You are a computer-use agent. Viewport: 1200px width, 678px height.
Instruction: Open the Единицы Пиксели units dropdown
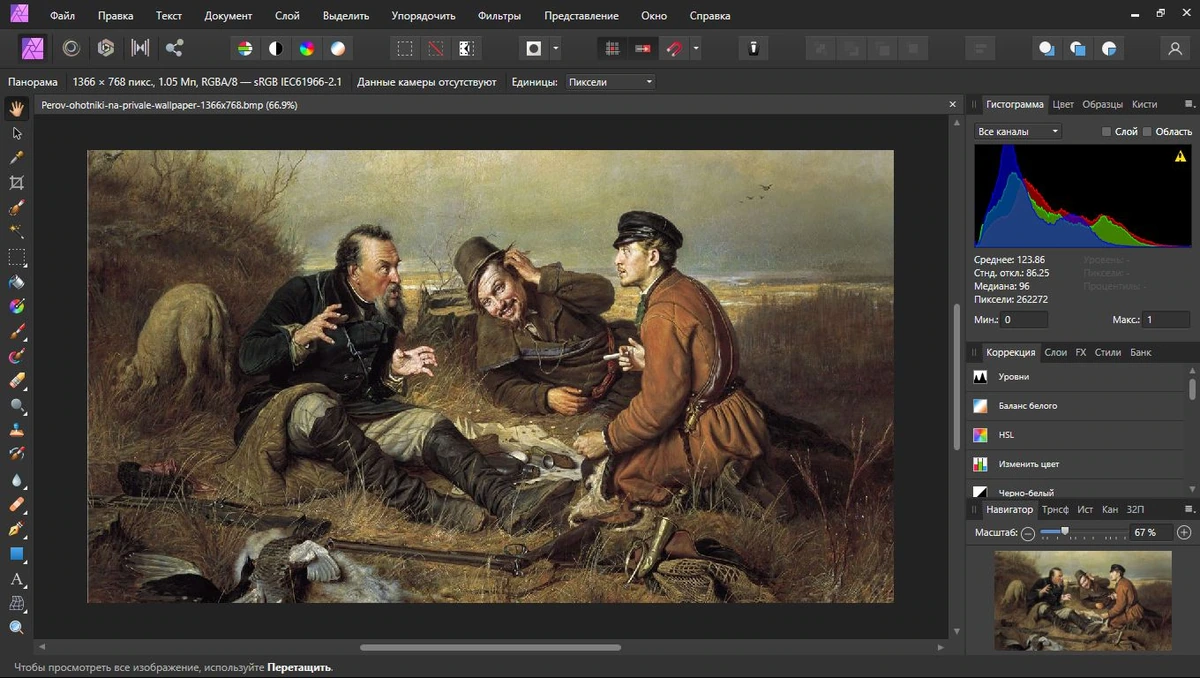[x=610, y=82]
